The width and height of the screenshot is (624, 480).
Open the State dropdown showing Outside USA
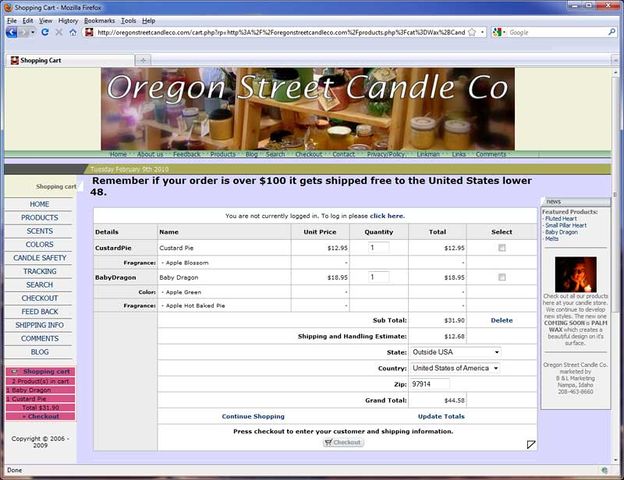pyautogui.click(x=456, y=352)
